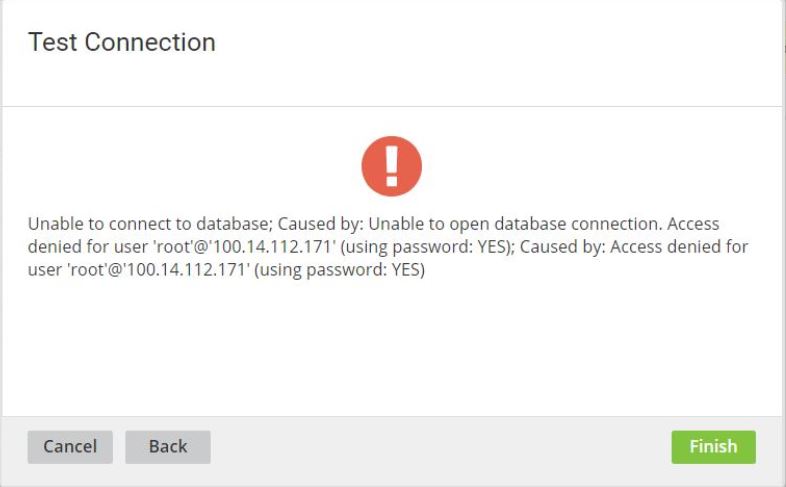
Task: Click the "Test Connection" dialog title
Action: point(122,42)
